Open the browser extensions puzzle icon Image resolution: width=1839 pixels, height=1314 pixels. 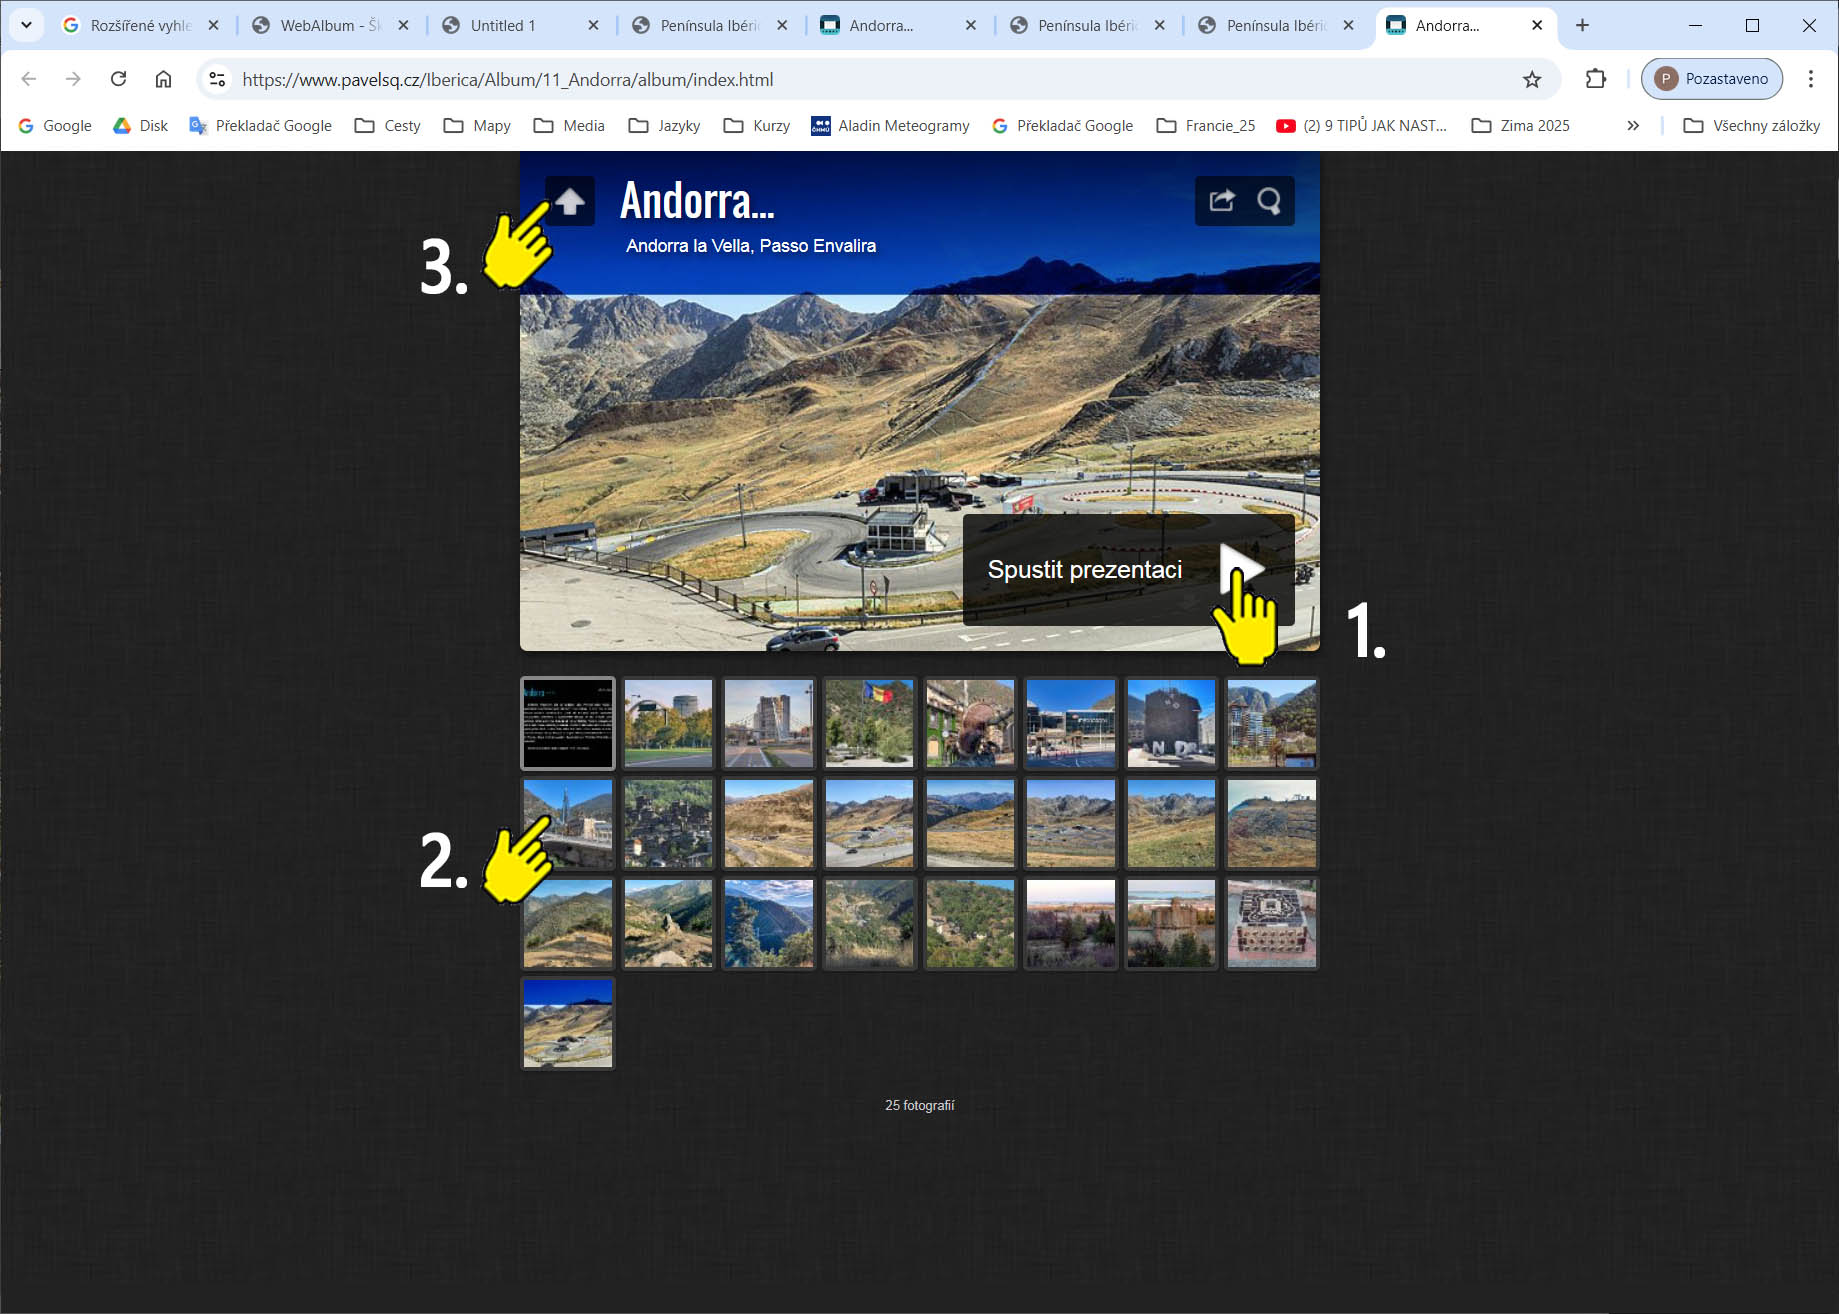coord(1596,79)
